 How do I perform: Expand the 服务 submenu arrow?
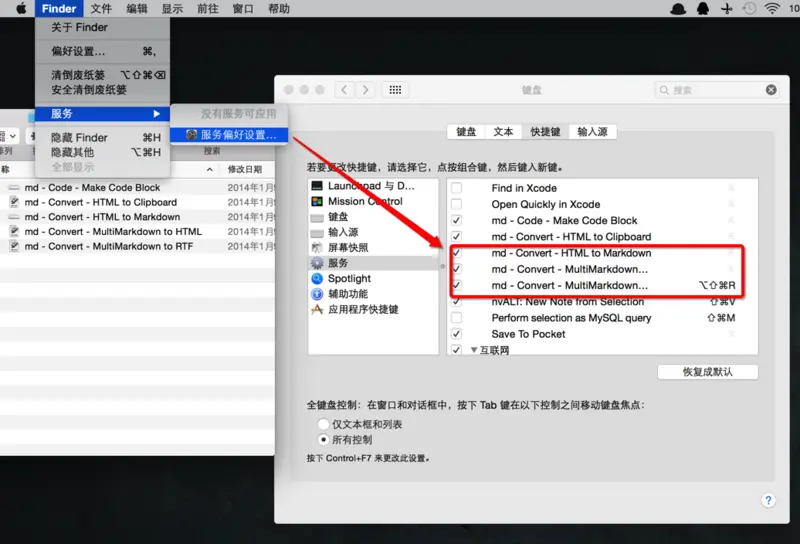pos(157,114)
